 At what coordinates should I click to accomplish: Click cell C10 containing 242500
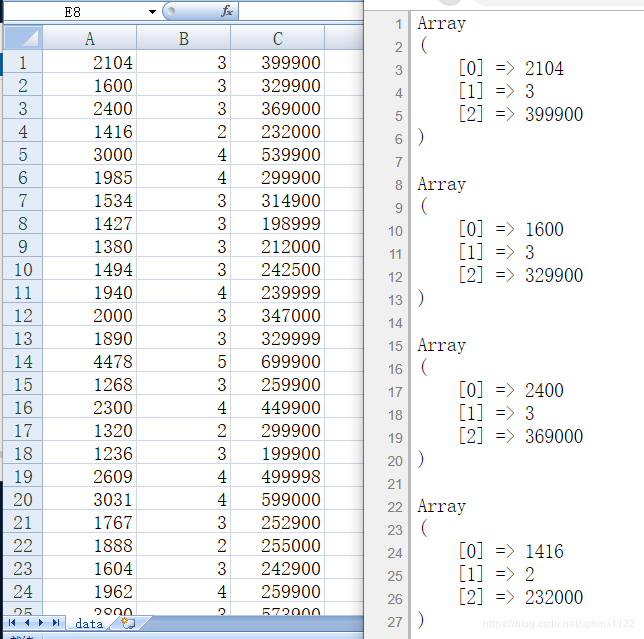278,269
